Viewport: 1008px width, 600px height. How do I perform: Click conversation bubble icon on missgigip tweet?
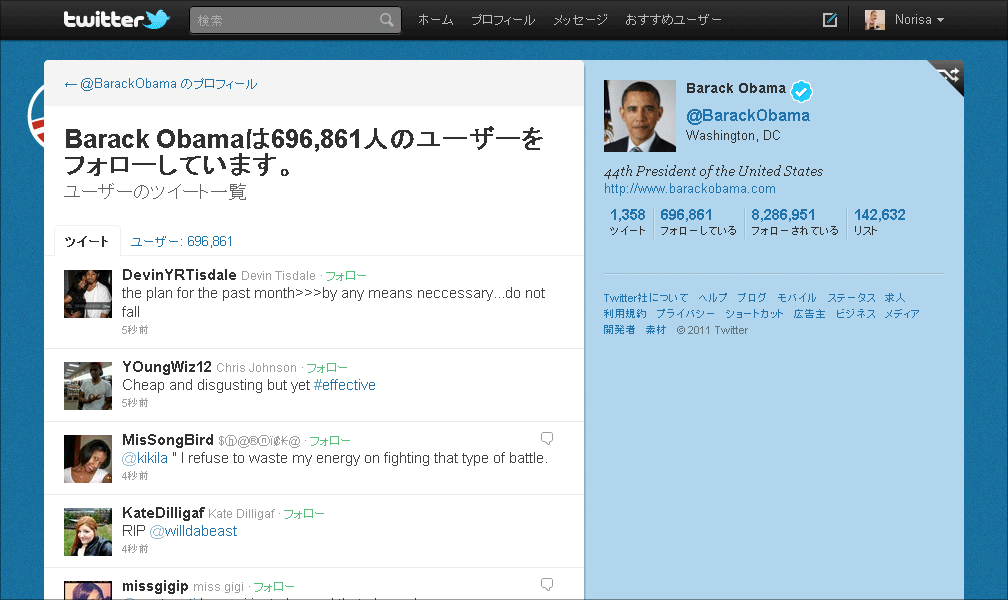pyautogui.click(x=547, y=585)
